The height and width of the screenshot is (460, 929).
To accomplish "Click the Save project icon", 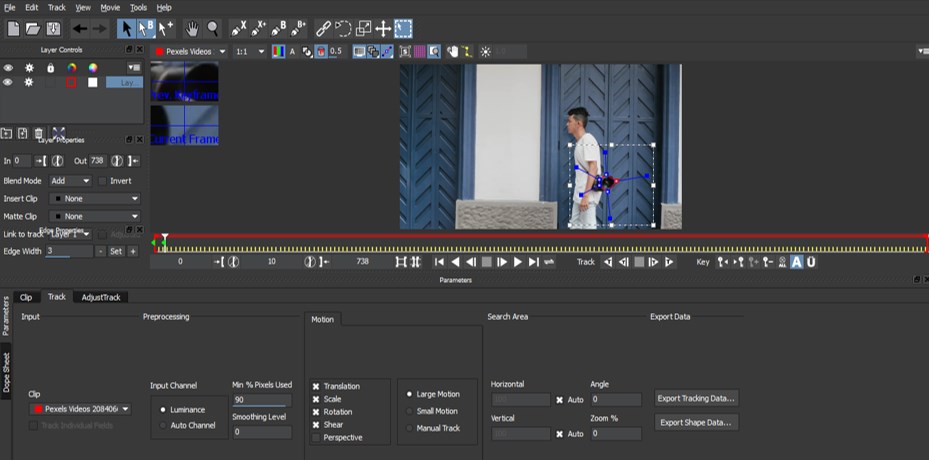I will 53,28.
